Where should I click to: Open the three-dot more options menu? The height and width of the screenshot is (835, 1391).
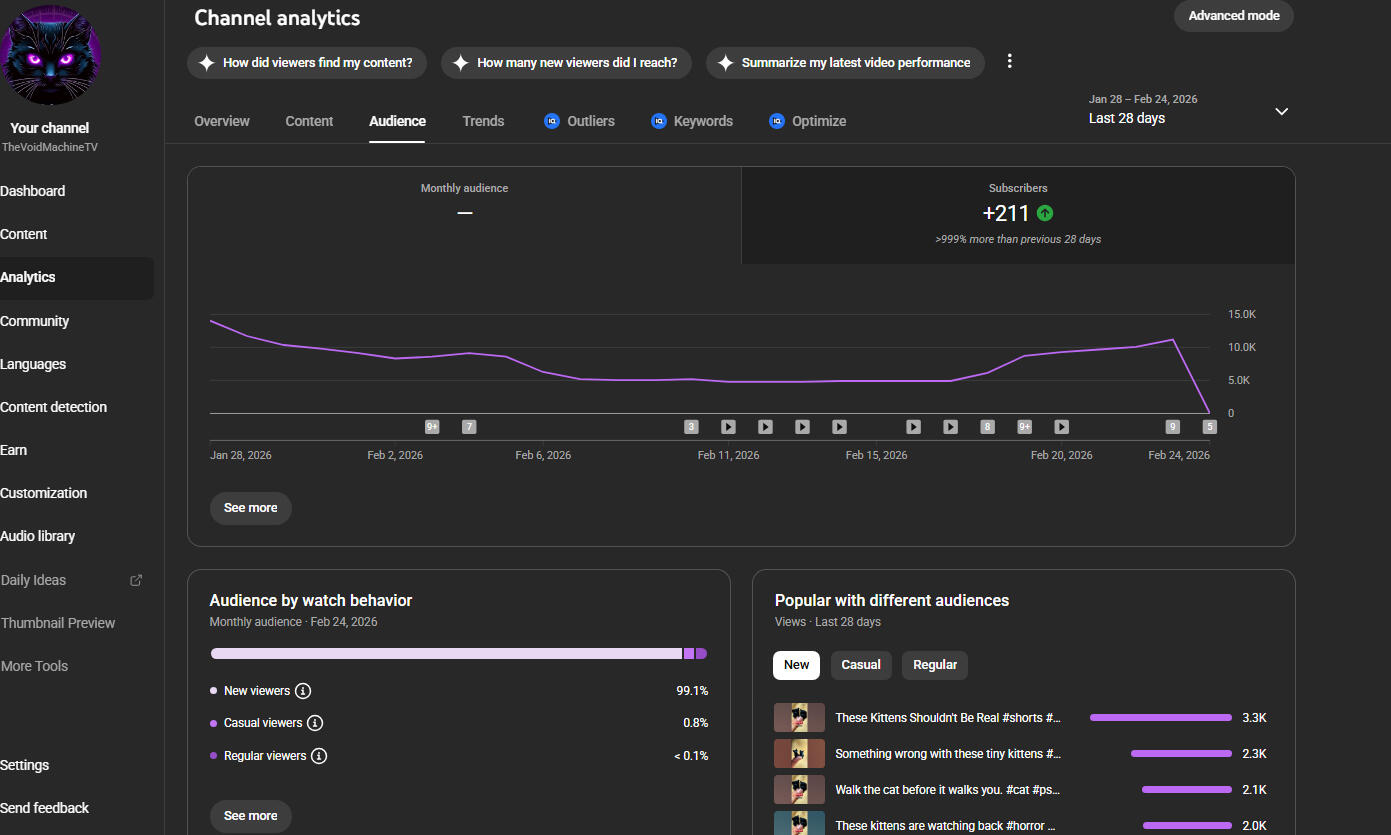1009,62
